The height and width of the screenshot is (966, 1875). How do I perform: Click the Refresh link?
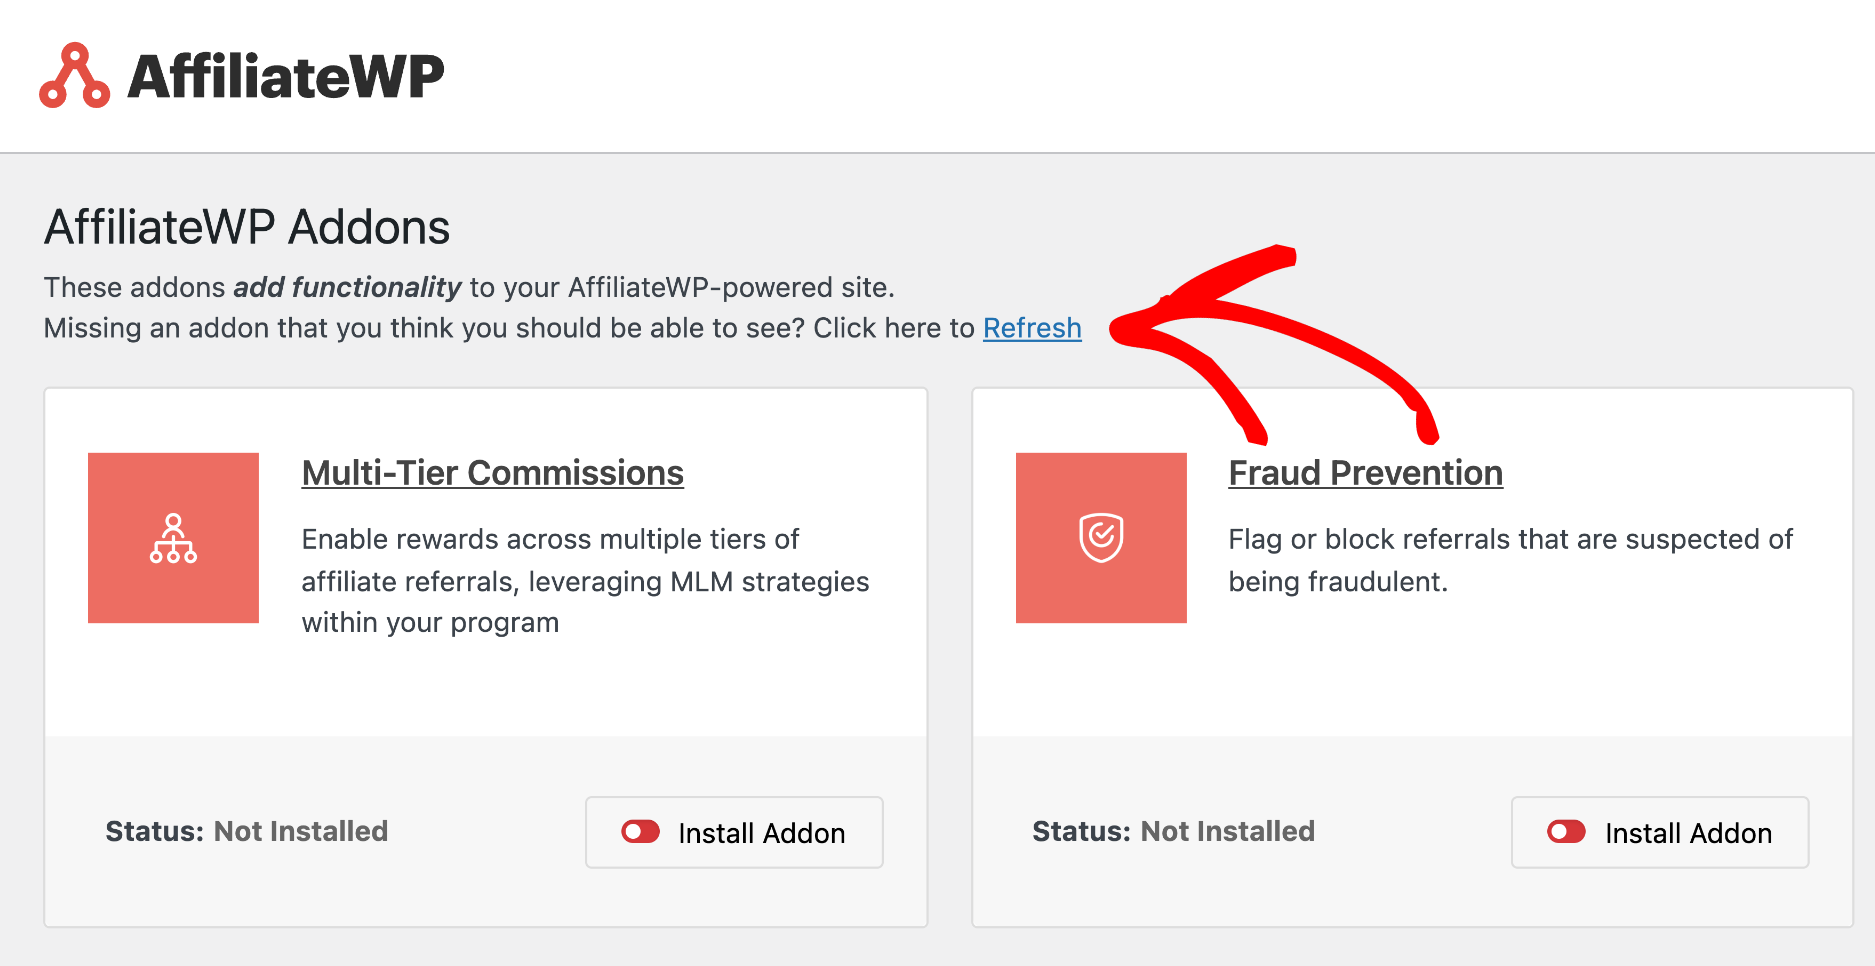pyautogui.click(x=1032, y=328)
